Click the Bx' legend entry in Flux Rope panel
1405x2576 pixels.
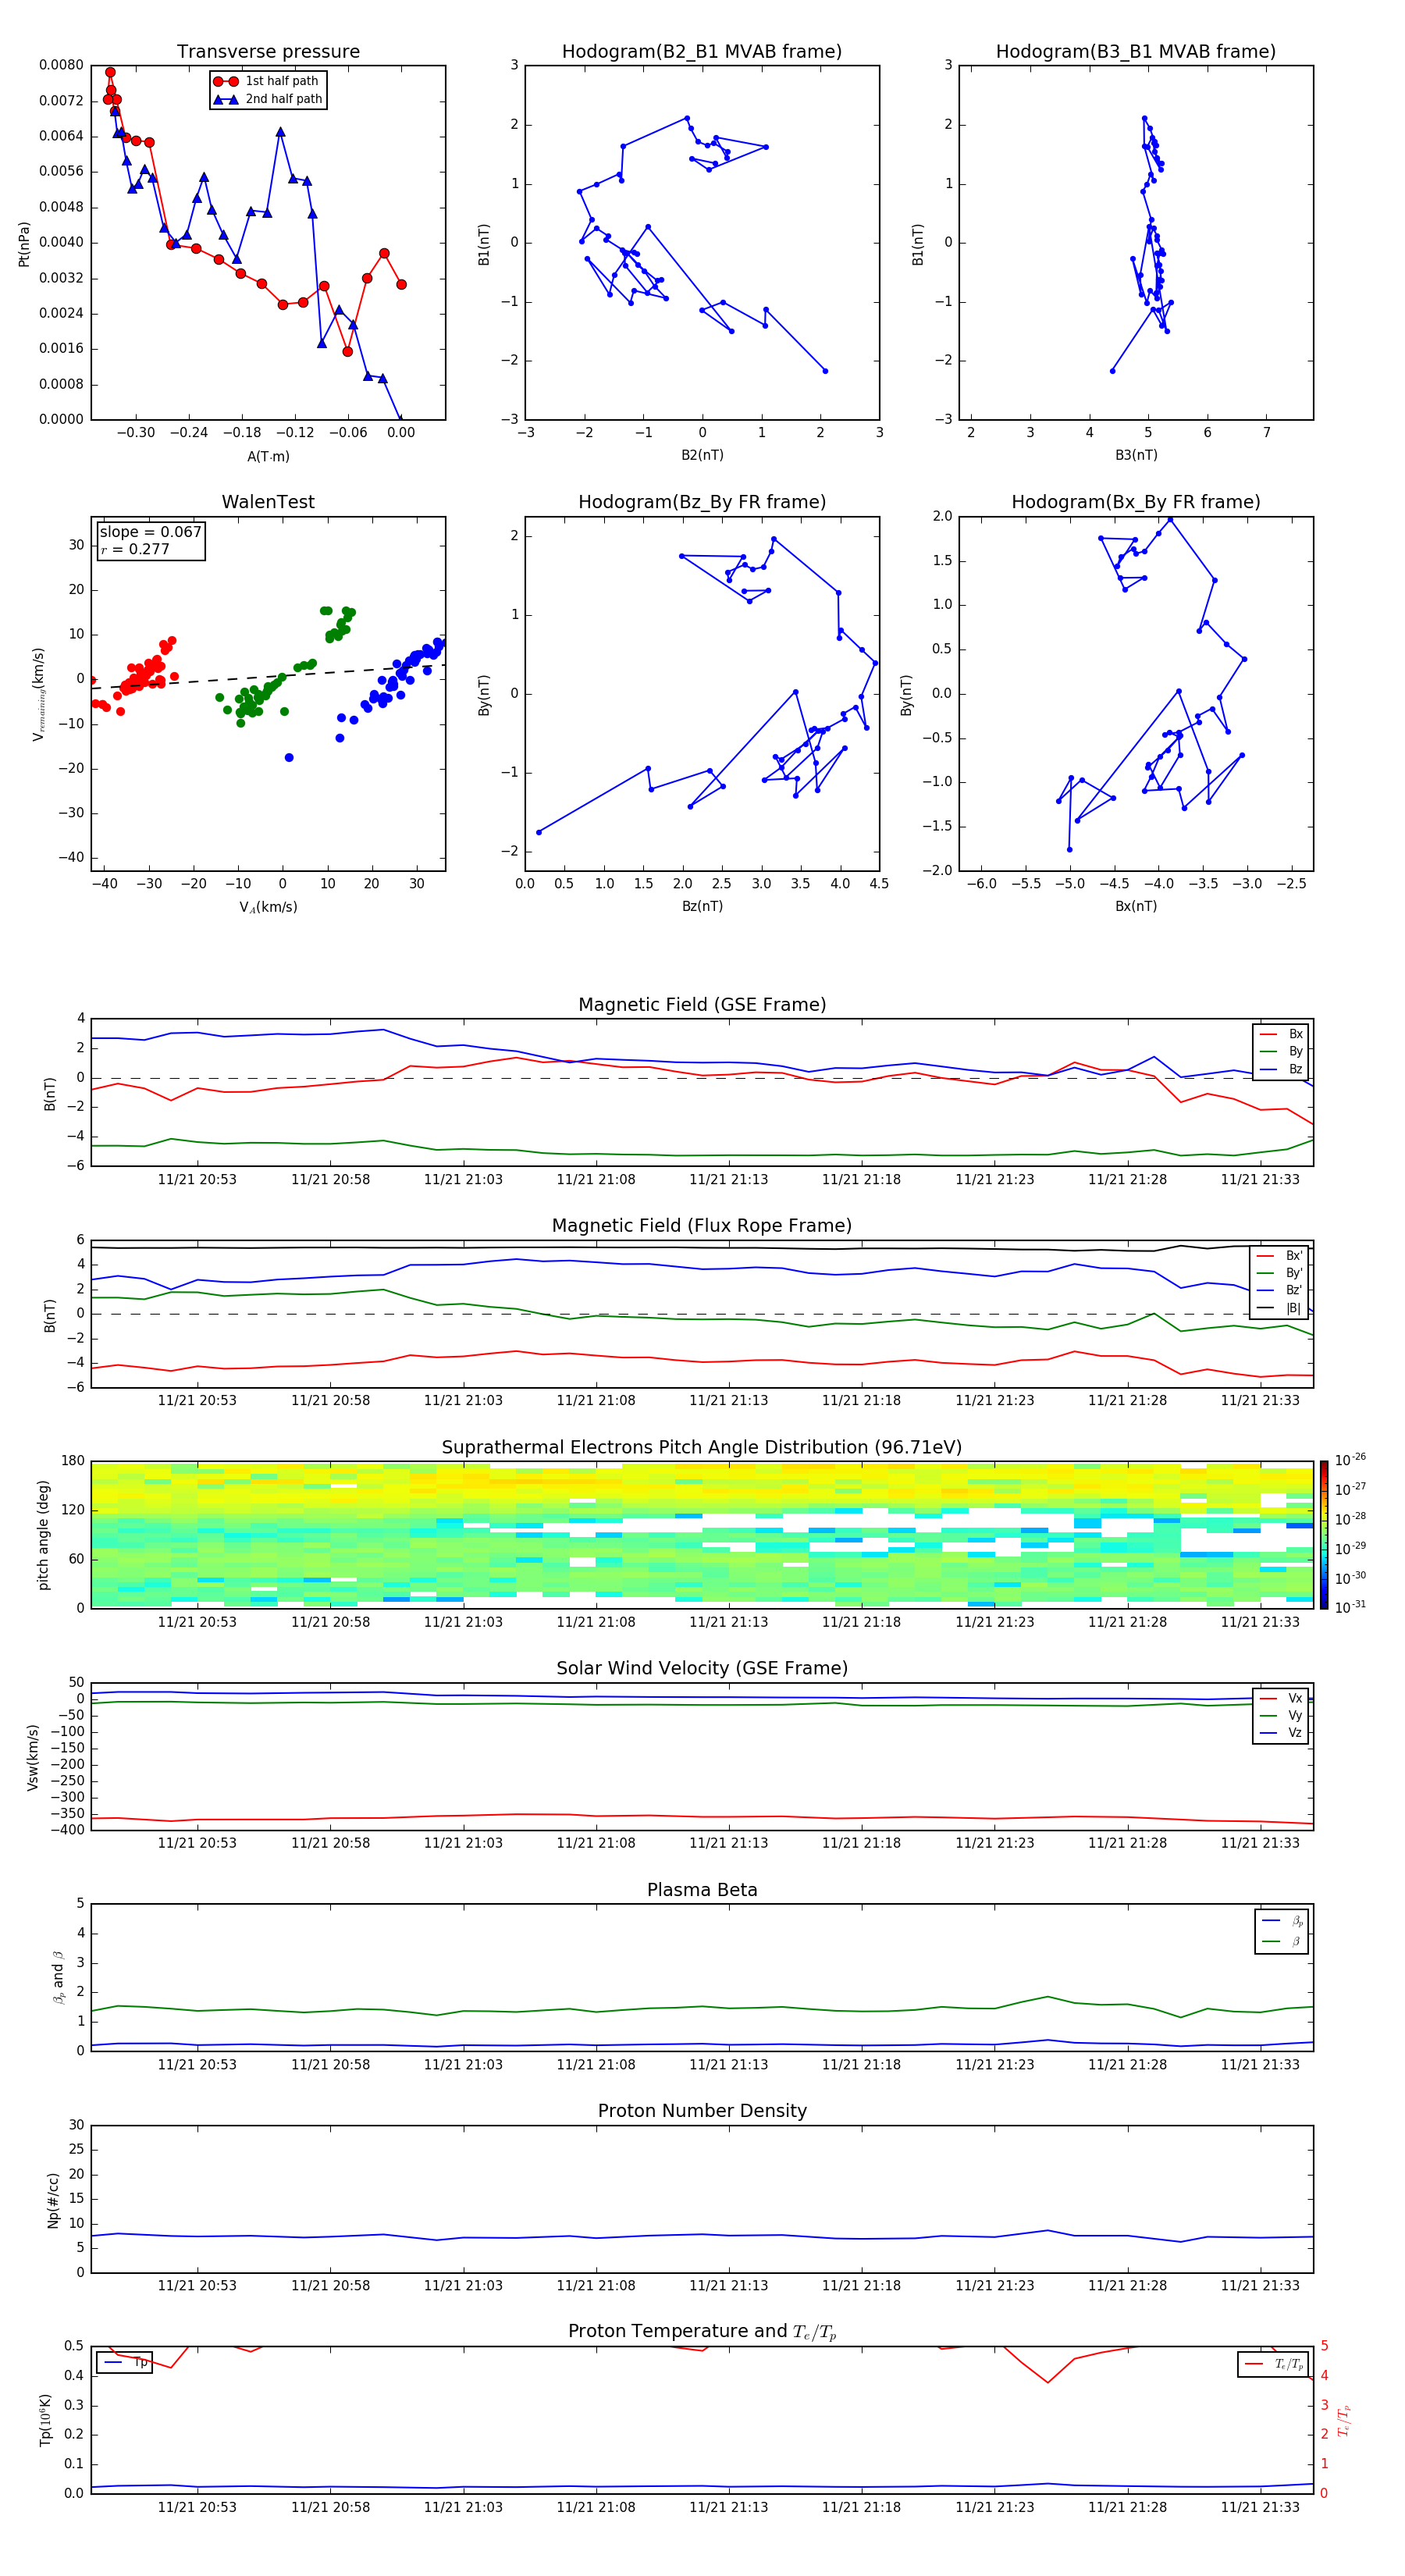click(1280, 1256)
